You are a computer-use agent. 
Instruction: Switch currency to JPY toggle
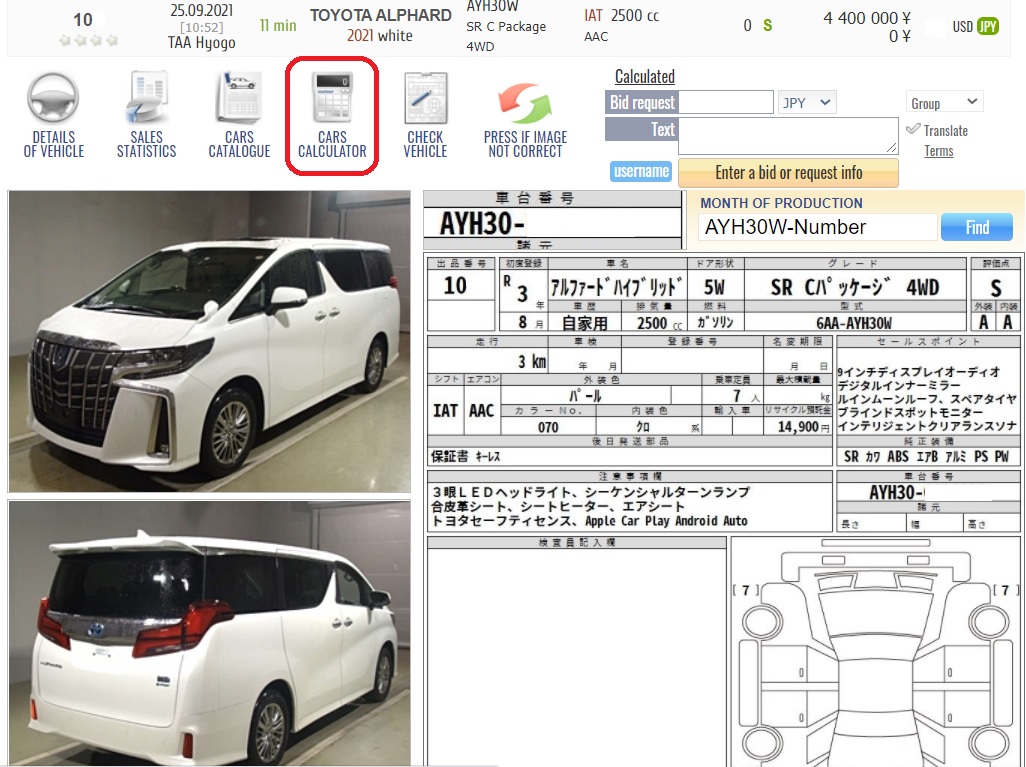[988, 26]
